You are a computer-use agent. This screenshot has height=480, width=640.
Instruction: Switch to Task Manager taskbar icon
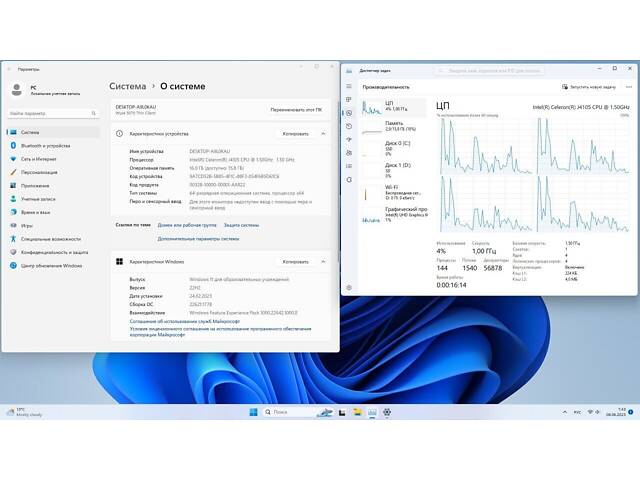[372, 412]
